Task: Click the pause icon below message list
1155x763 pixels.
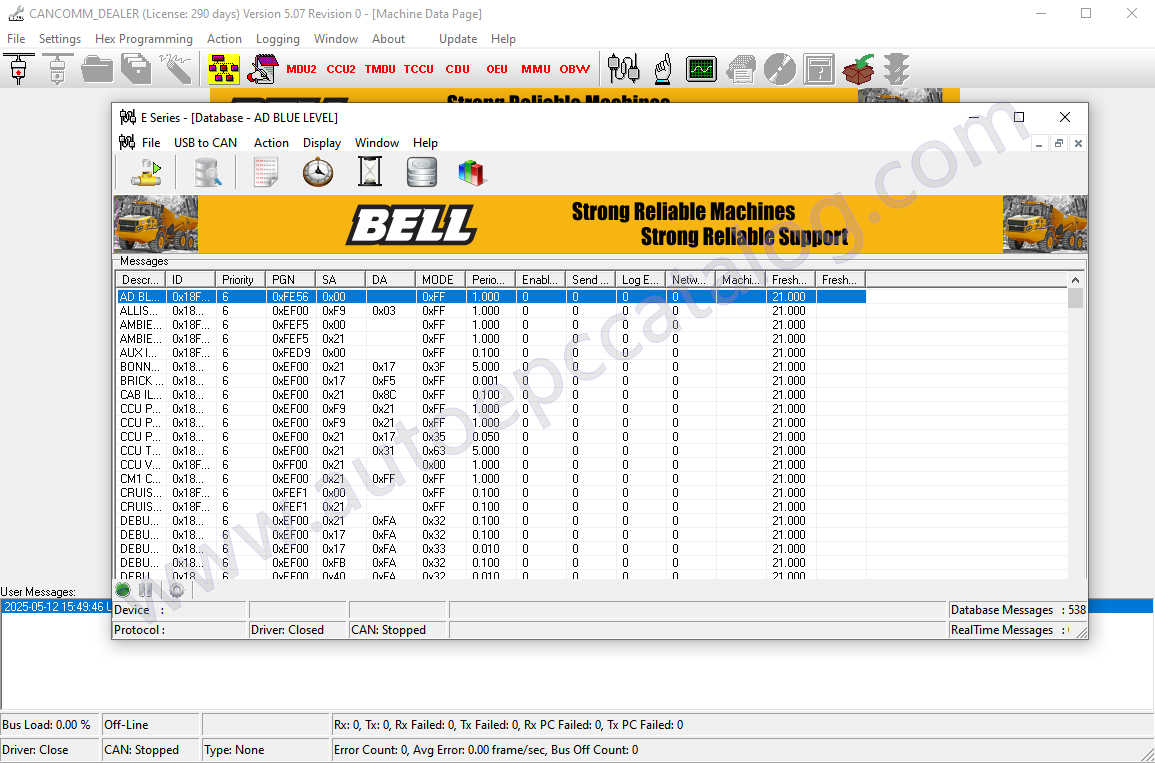Action: (146, 590)
